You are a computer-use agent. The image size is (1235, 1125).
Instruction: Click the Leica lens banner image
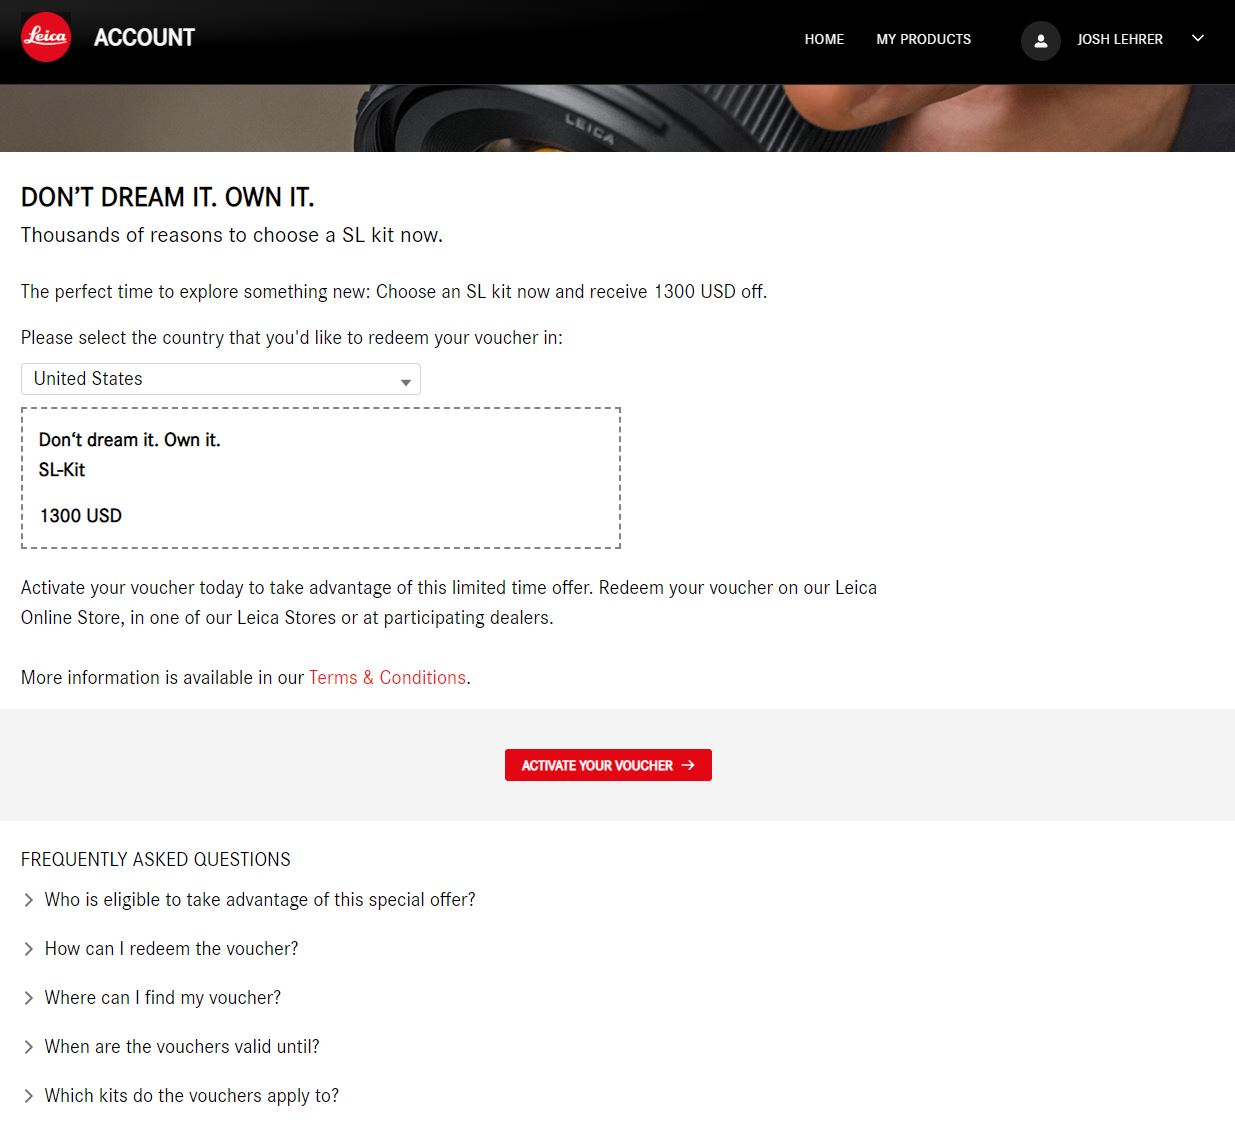617,118
